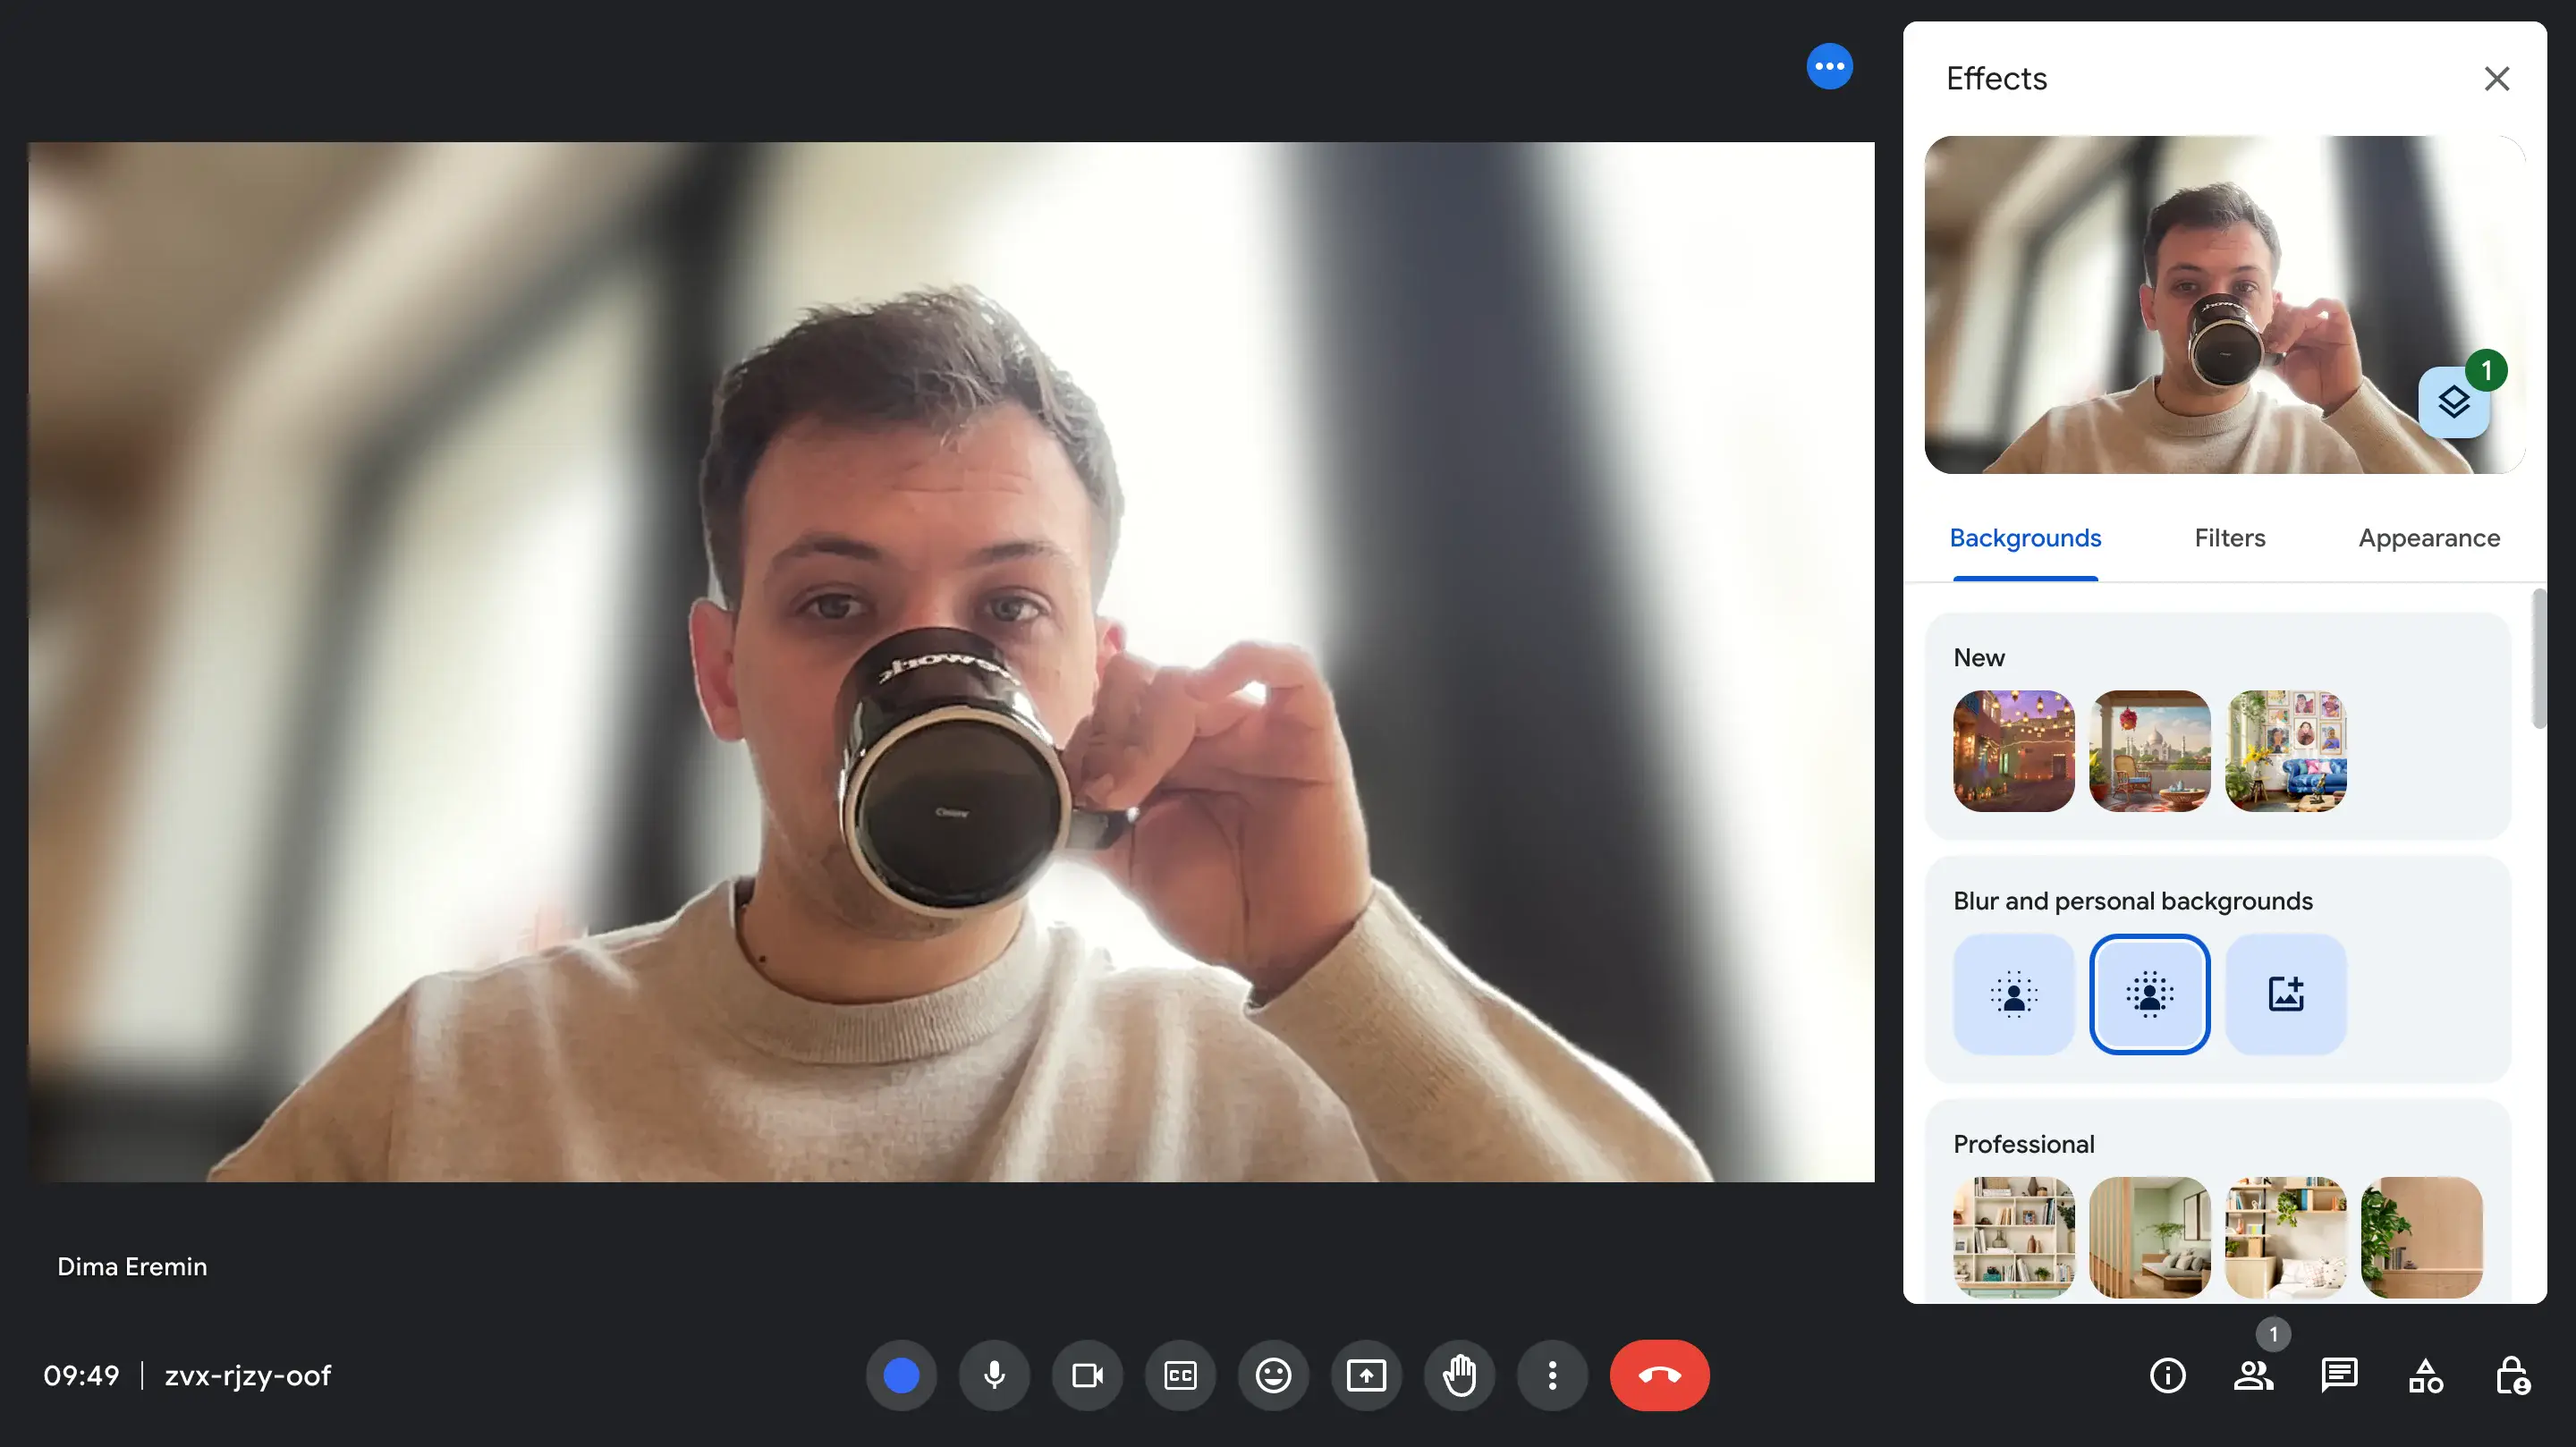The width and height of the screenshot is (2576, 1447).
Task: Toggle the camera off icon
Action: point(1087,1375)
